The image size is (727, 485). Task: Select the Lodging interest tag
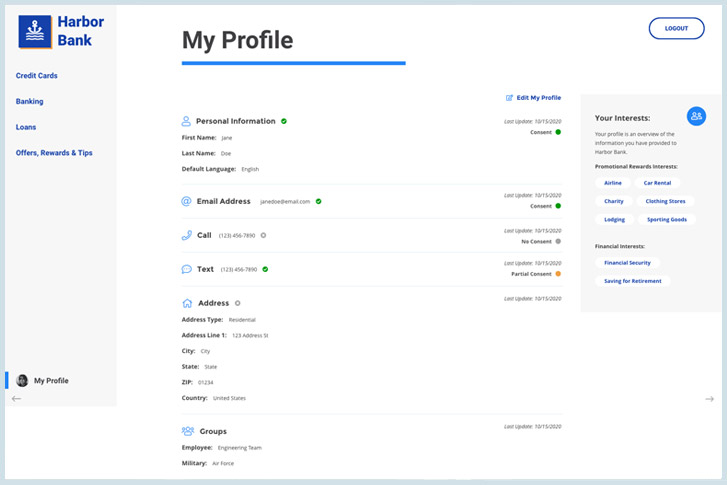[x=614, y=220]
